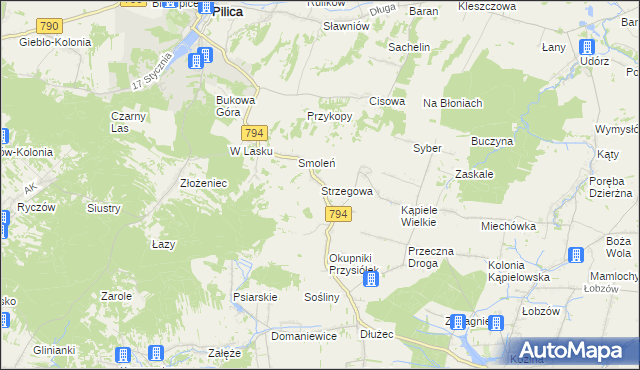Select the Kleszczowa label

487,6
